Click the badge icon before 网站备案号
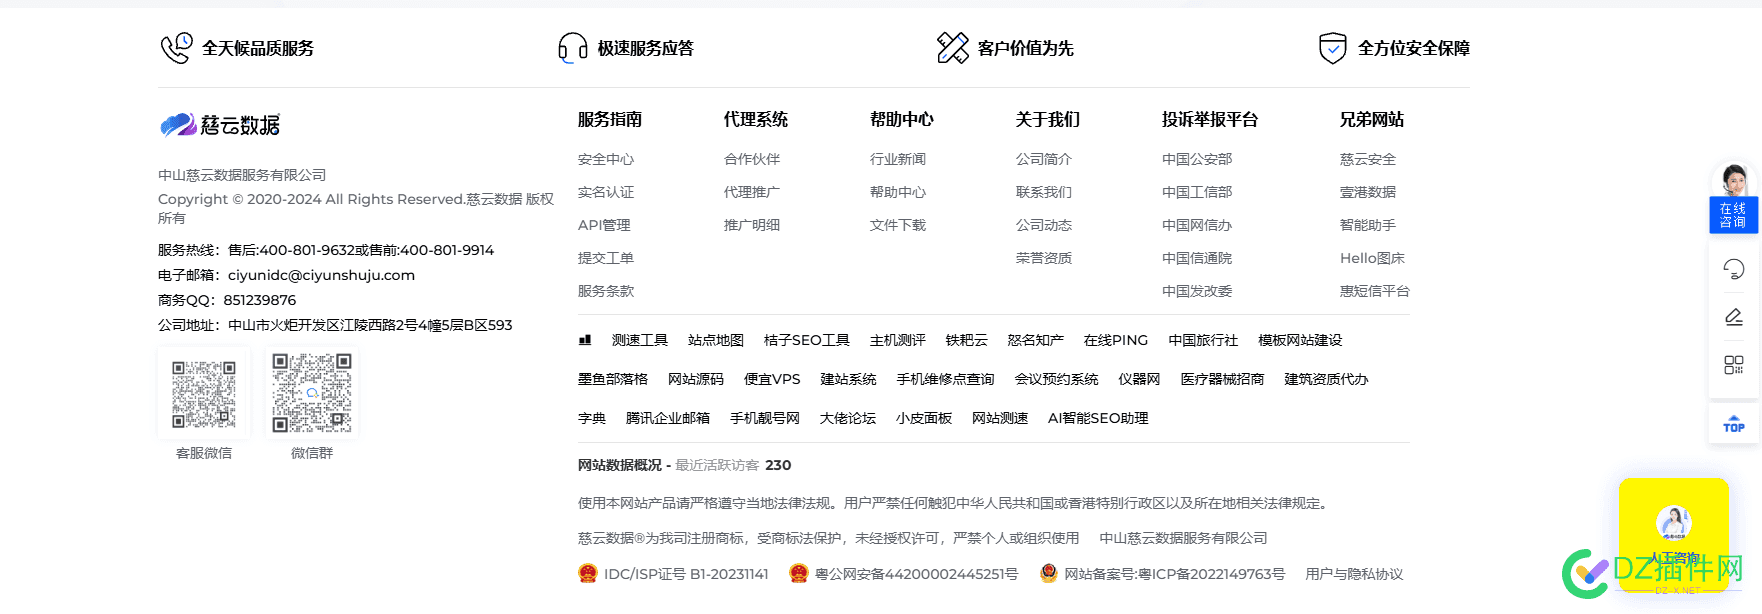 tap(1048, 574)
